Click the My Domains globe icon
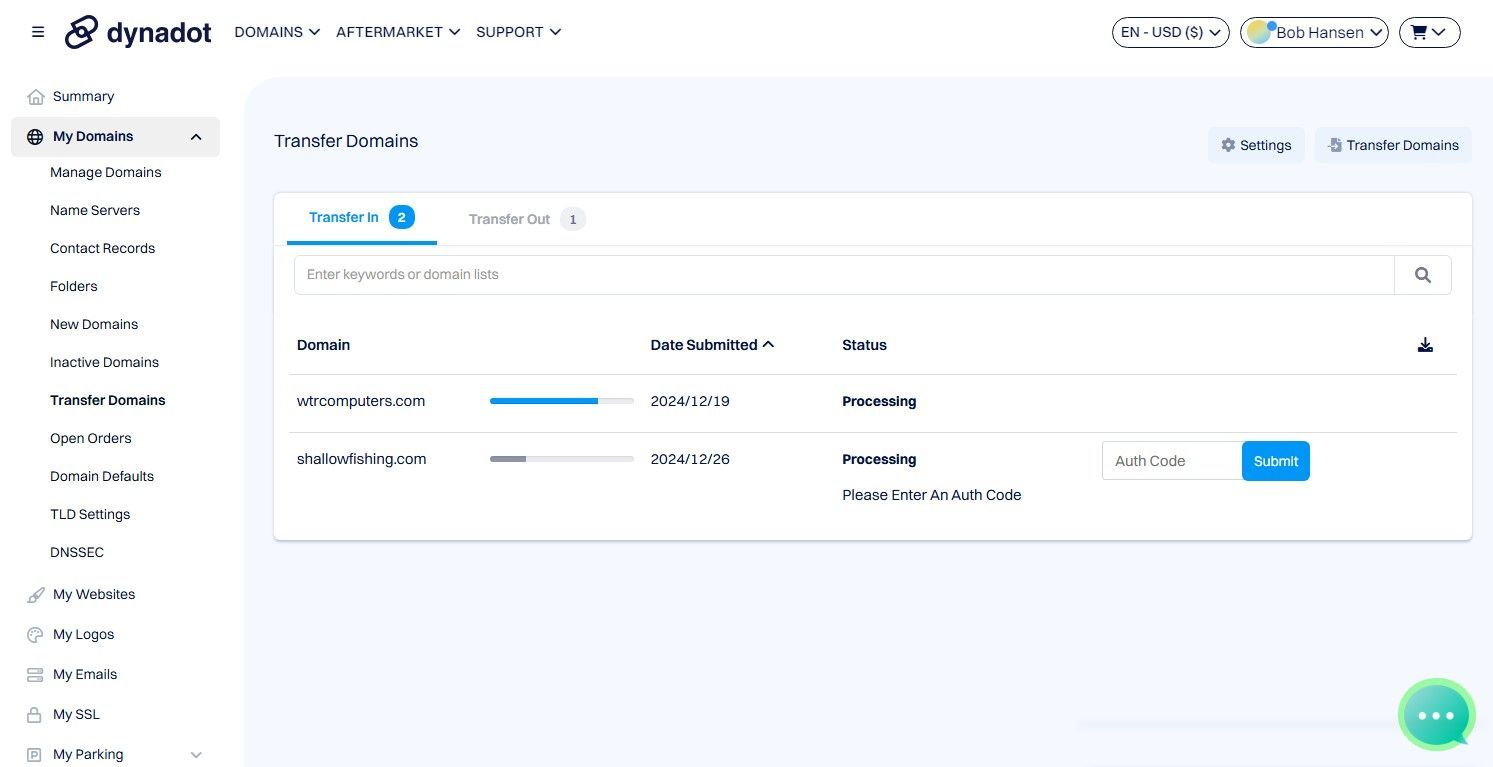This screenshot has height=767, width=1493. 35,137
